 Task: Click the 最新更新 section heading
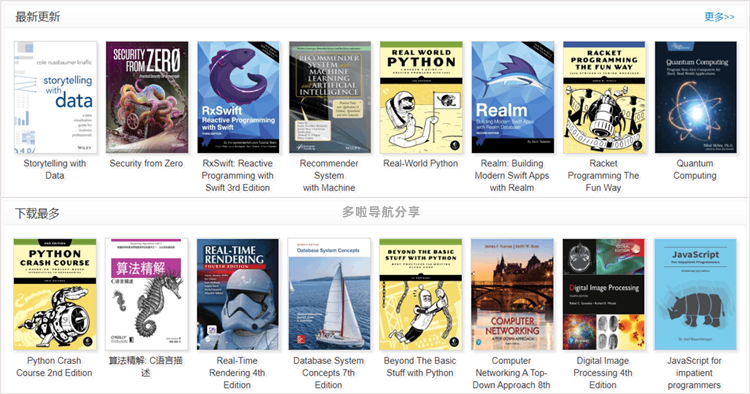37,17
